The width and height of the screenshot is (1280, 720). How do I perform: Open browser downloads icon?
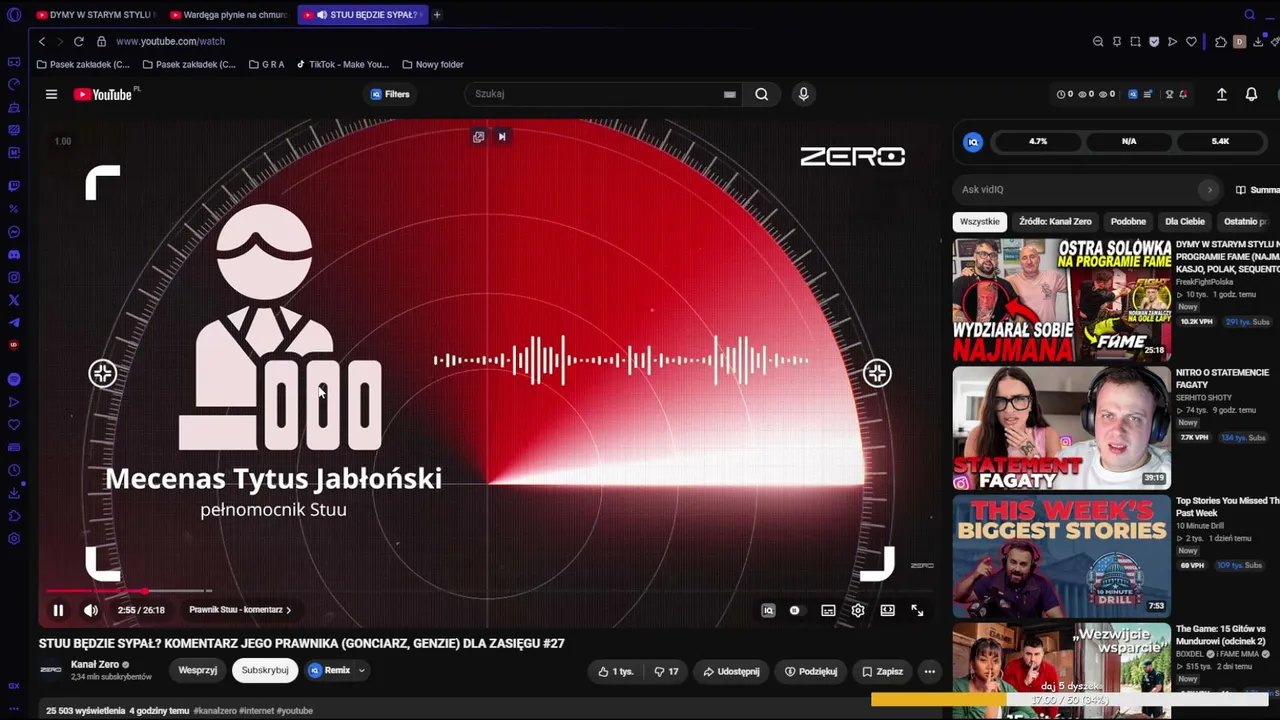point(1258,42)
